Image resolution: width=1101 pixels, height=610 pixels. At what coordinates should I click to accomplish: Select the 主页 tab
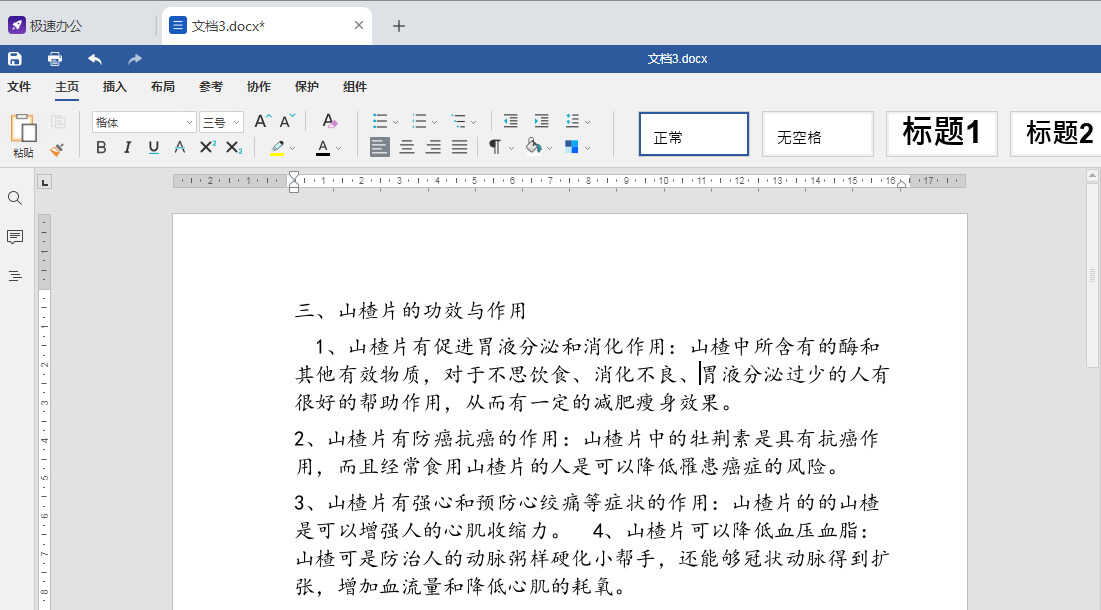67,86
